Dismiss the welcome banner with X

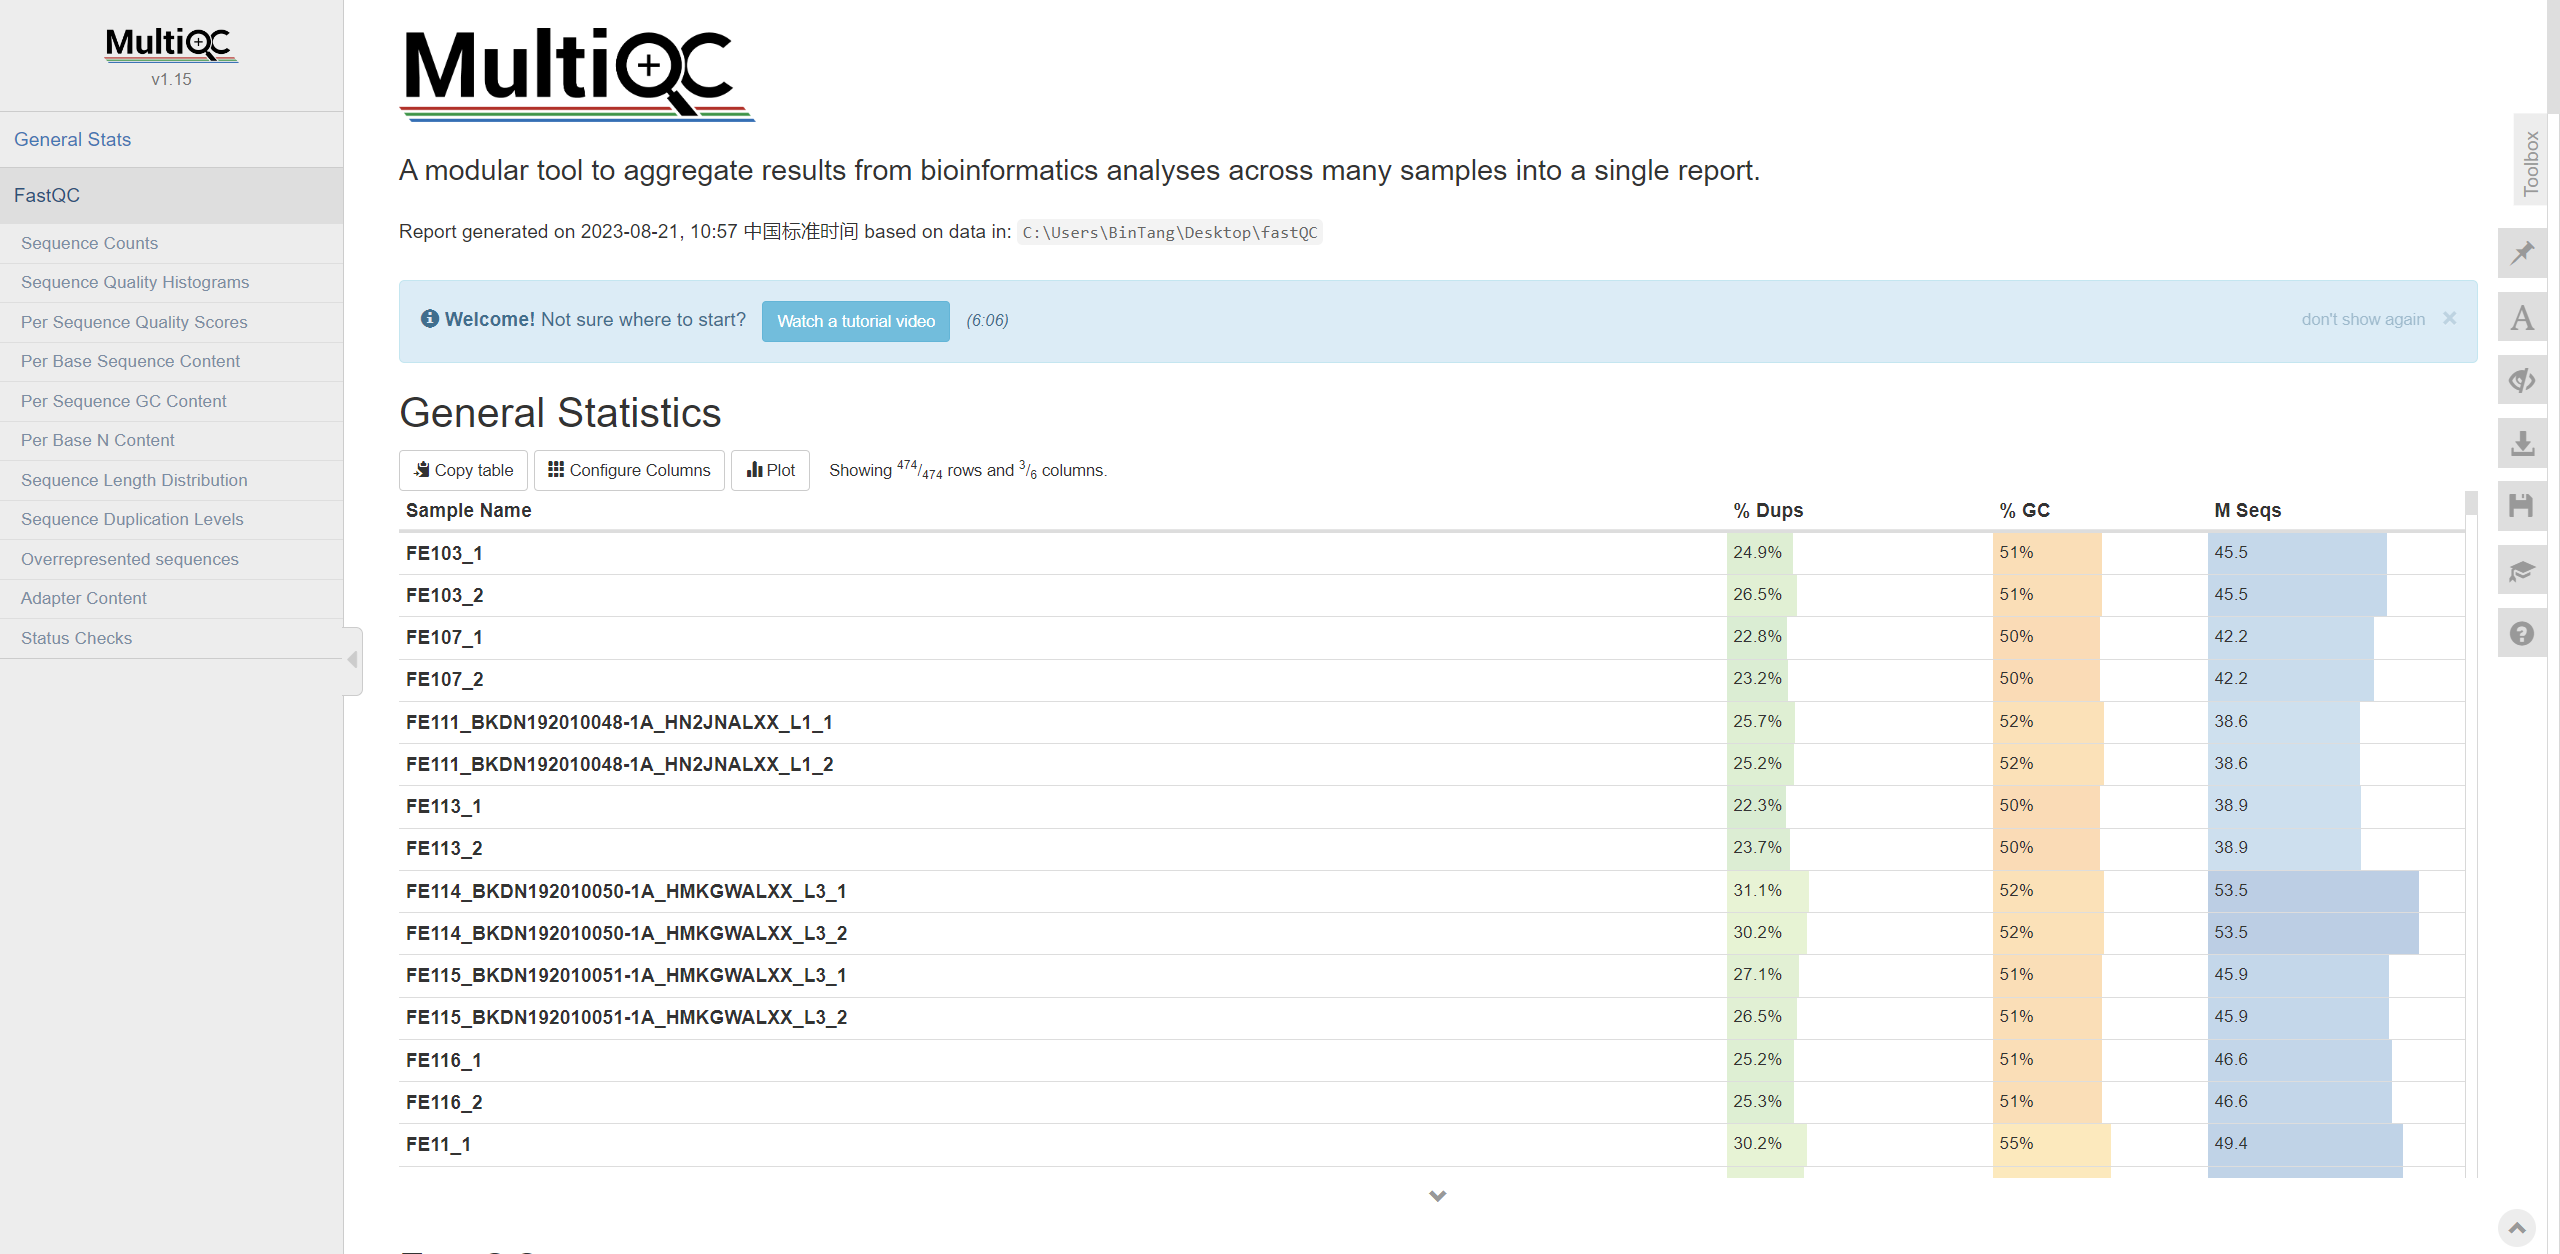tap(2450, 318)
